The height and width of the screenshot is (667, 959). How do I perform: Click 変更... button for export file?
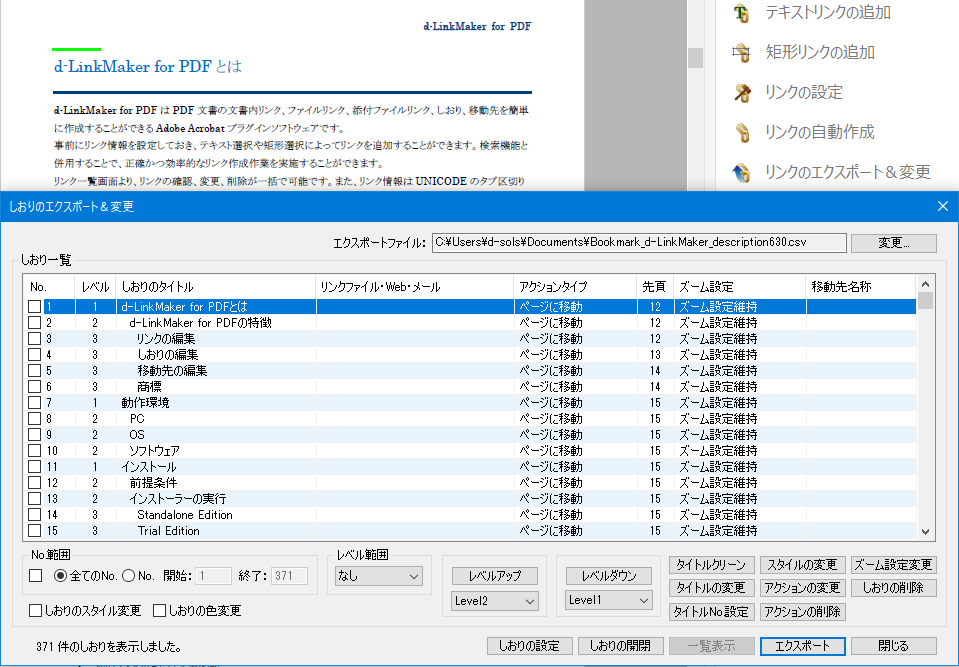pos(894,243)
